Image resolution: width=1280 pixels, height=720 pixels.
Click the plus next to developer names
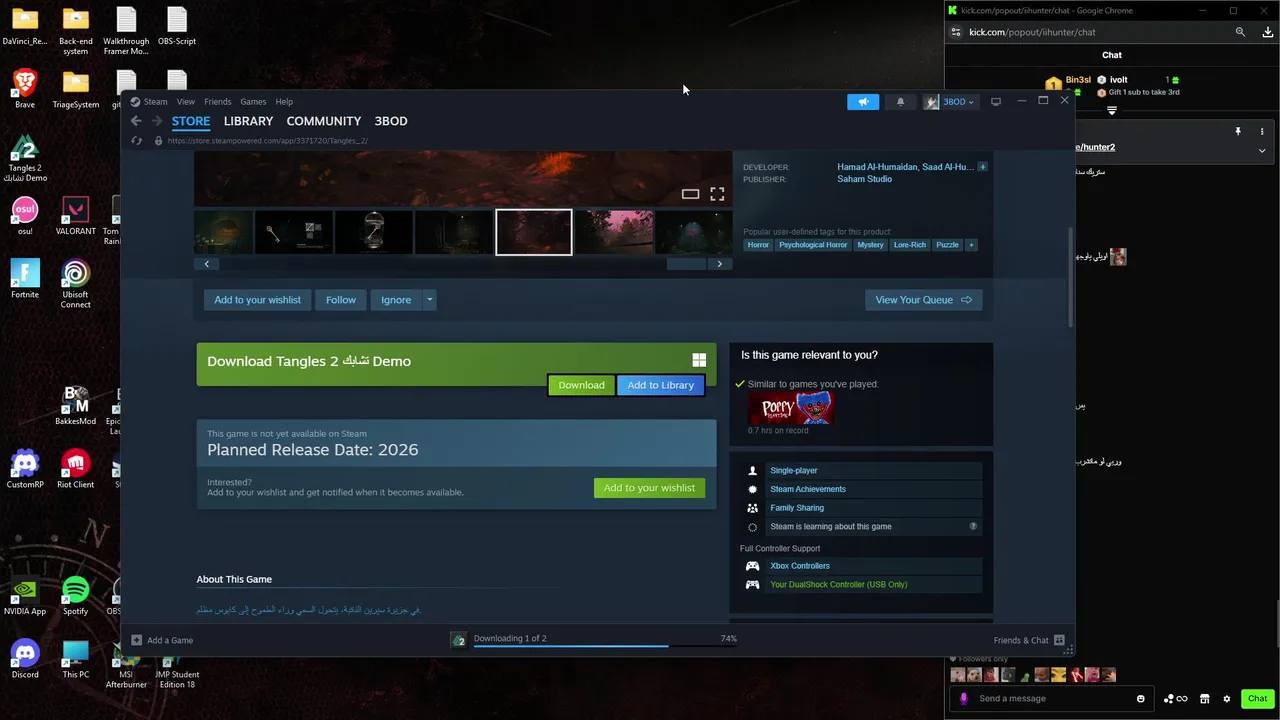coord(982,167)
